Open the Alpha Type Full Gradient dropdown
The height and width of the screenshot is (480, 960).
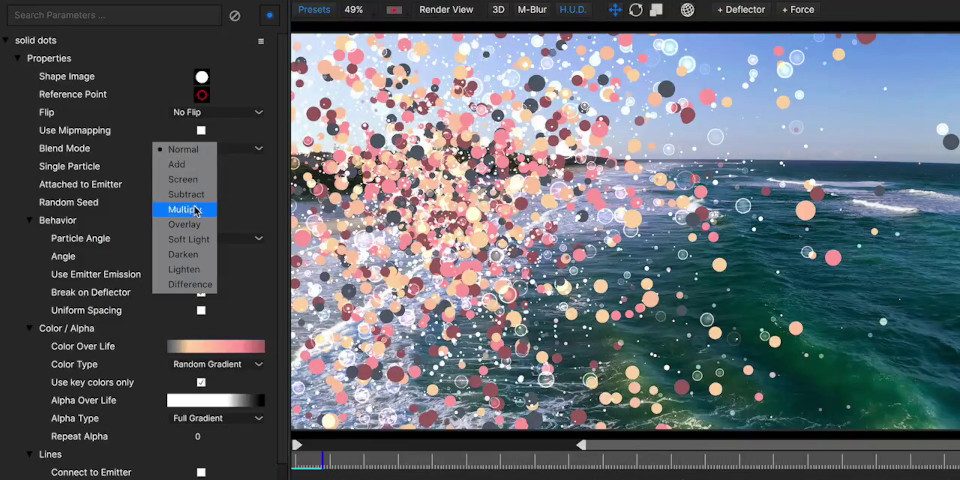pyautogui.click(x=217, y=418)
